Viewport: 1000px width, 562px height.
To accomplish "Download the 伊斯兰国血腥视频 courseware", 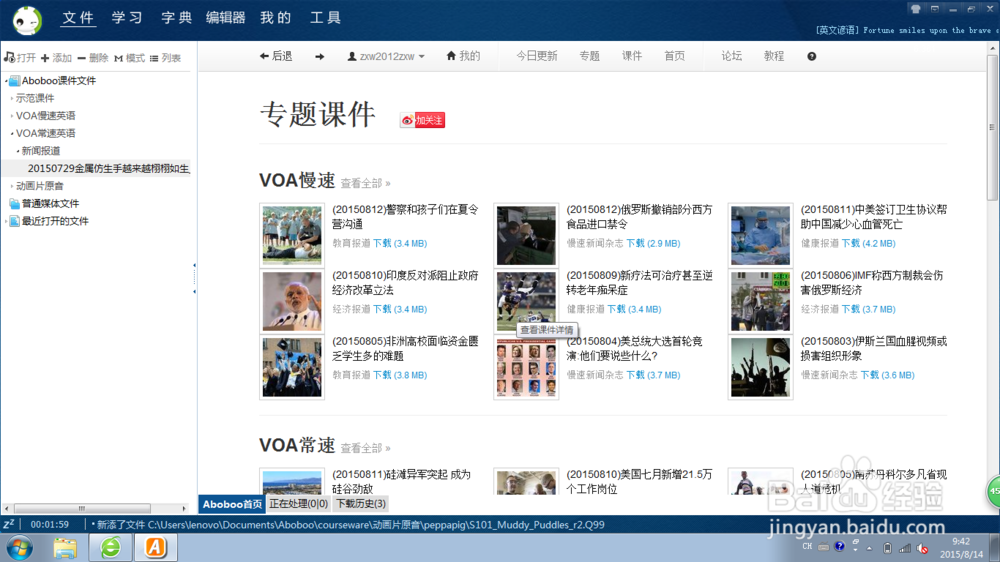I will (888, 375).
